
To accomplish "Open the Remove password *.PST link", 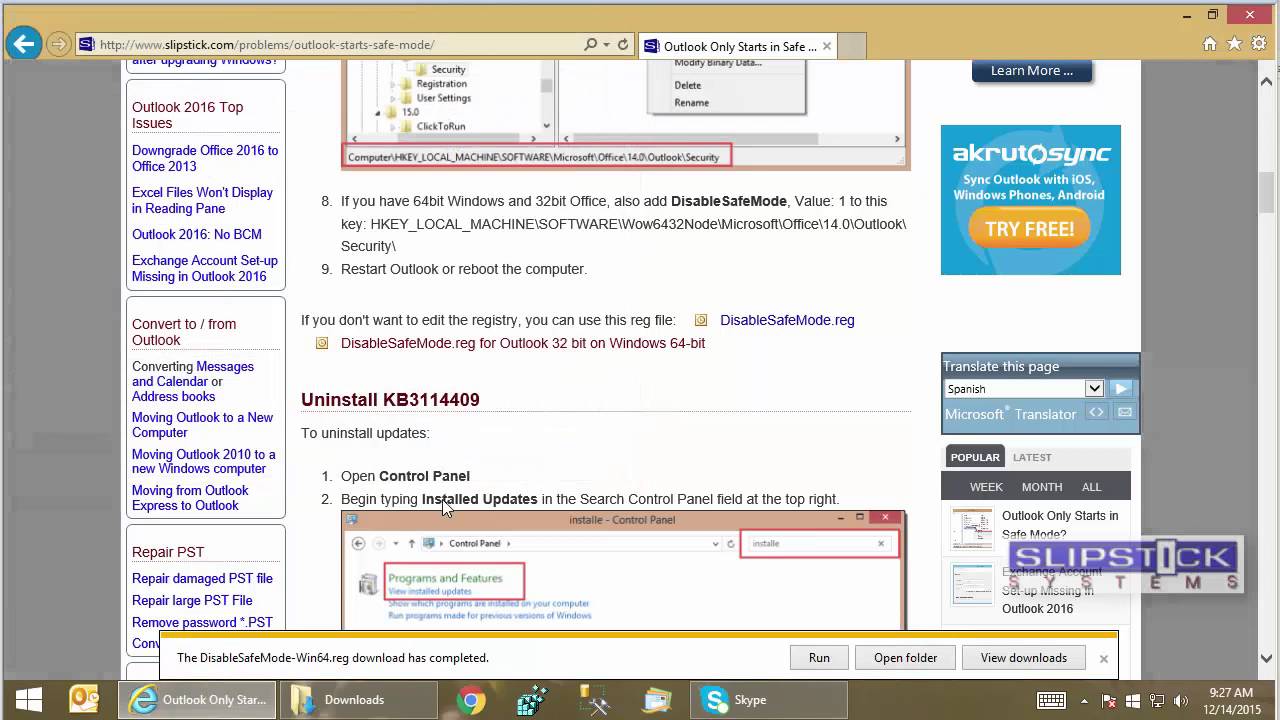I will click(202, 622).
